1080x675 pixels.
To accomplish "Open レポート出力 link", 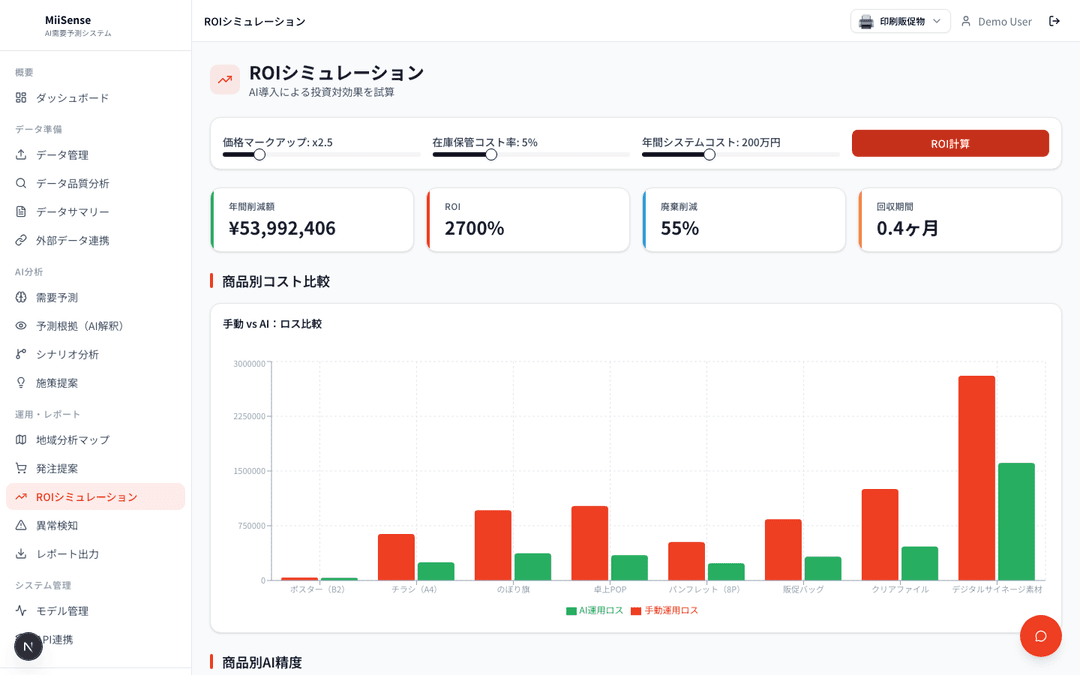I will tap(96, 554).
